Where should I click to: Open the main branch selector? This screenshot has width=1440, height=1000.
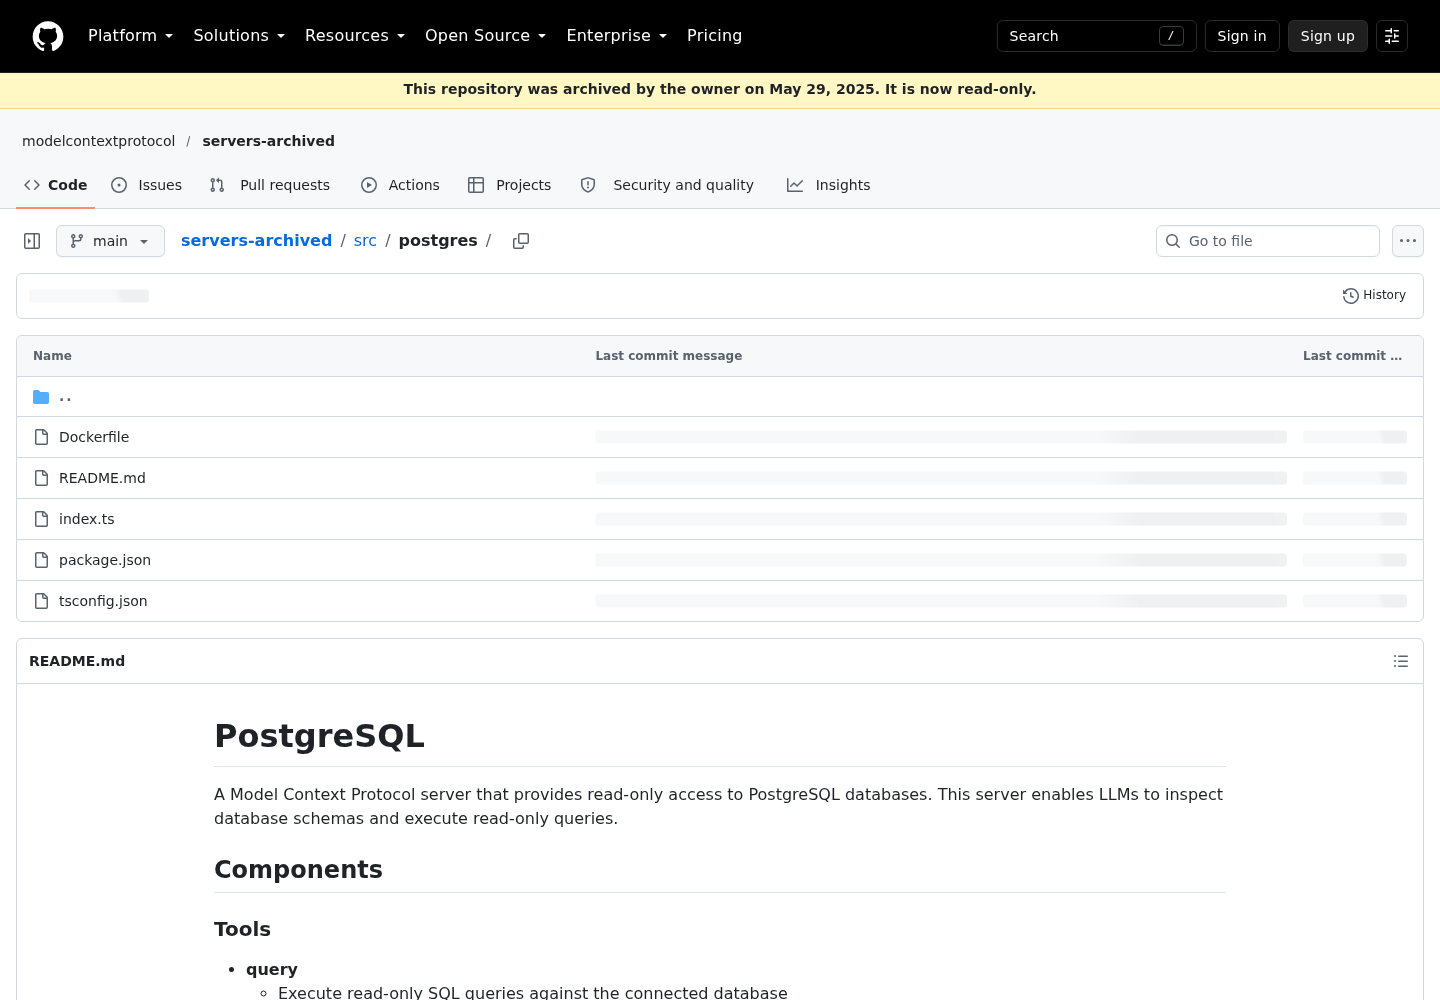click(110, 241)
